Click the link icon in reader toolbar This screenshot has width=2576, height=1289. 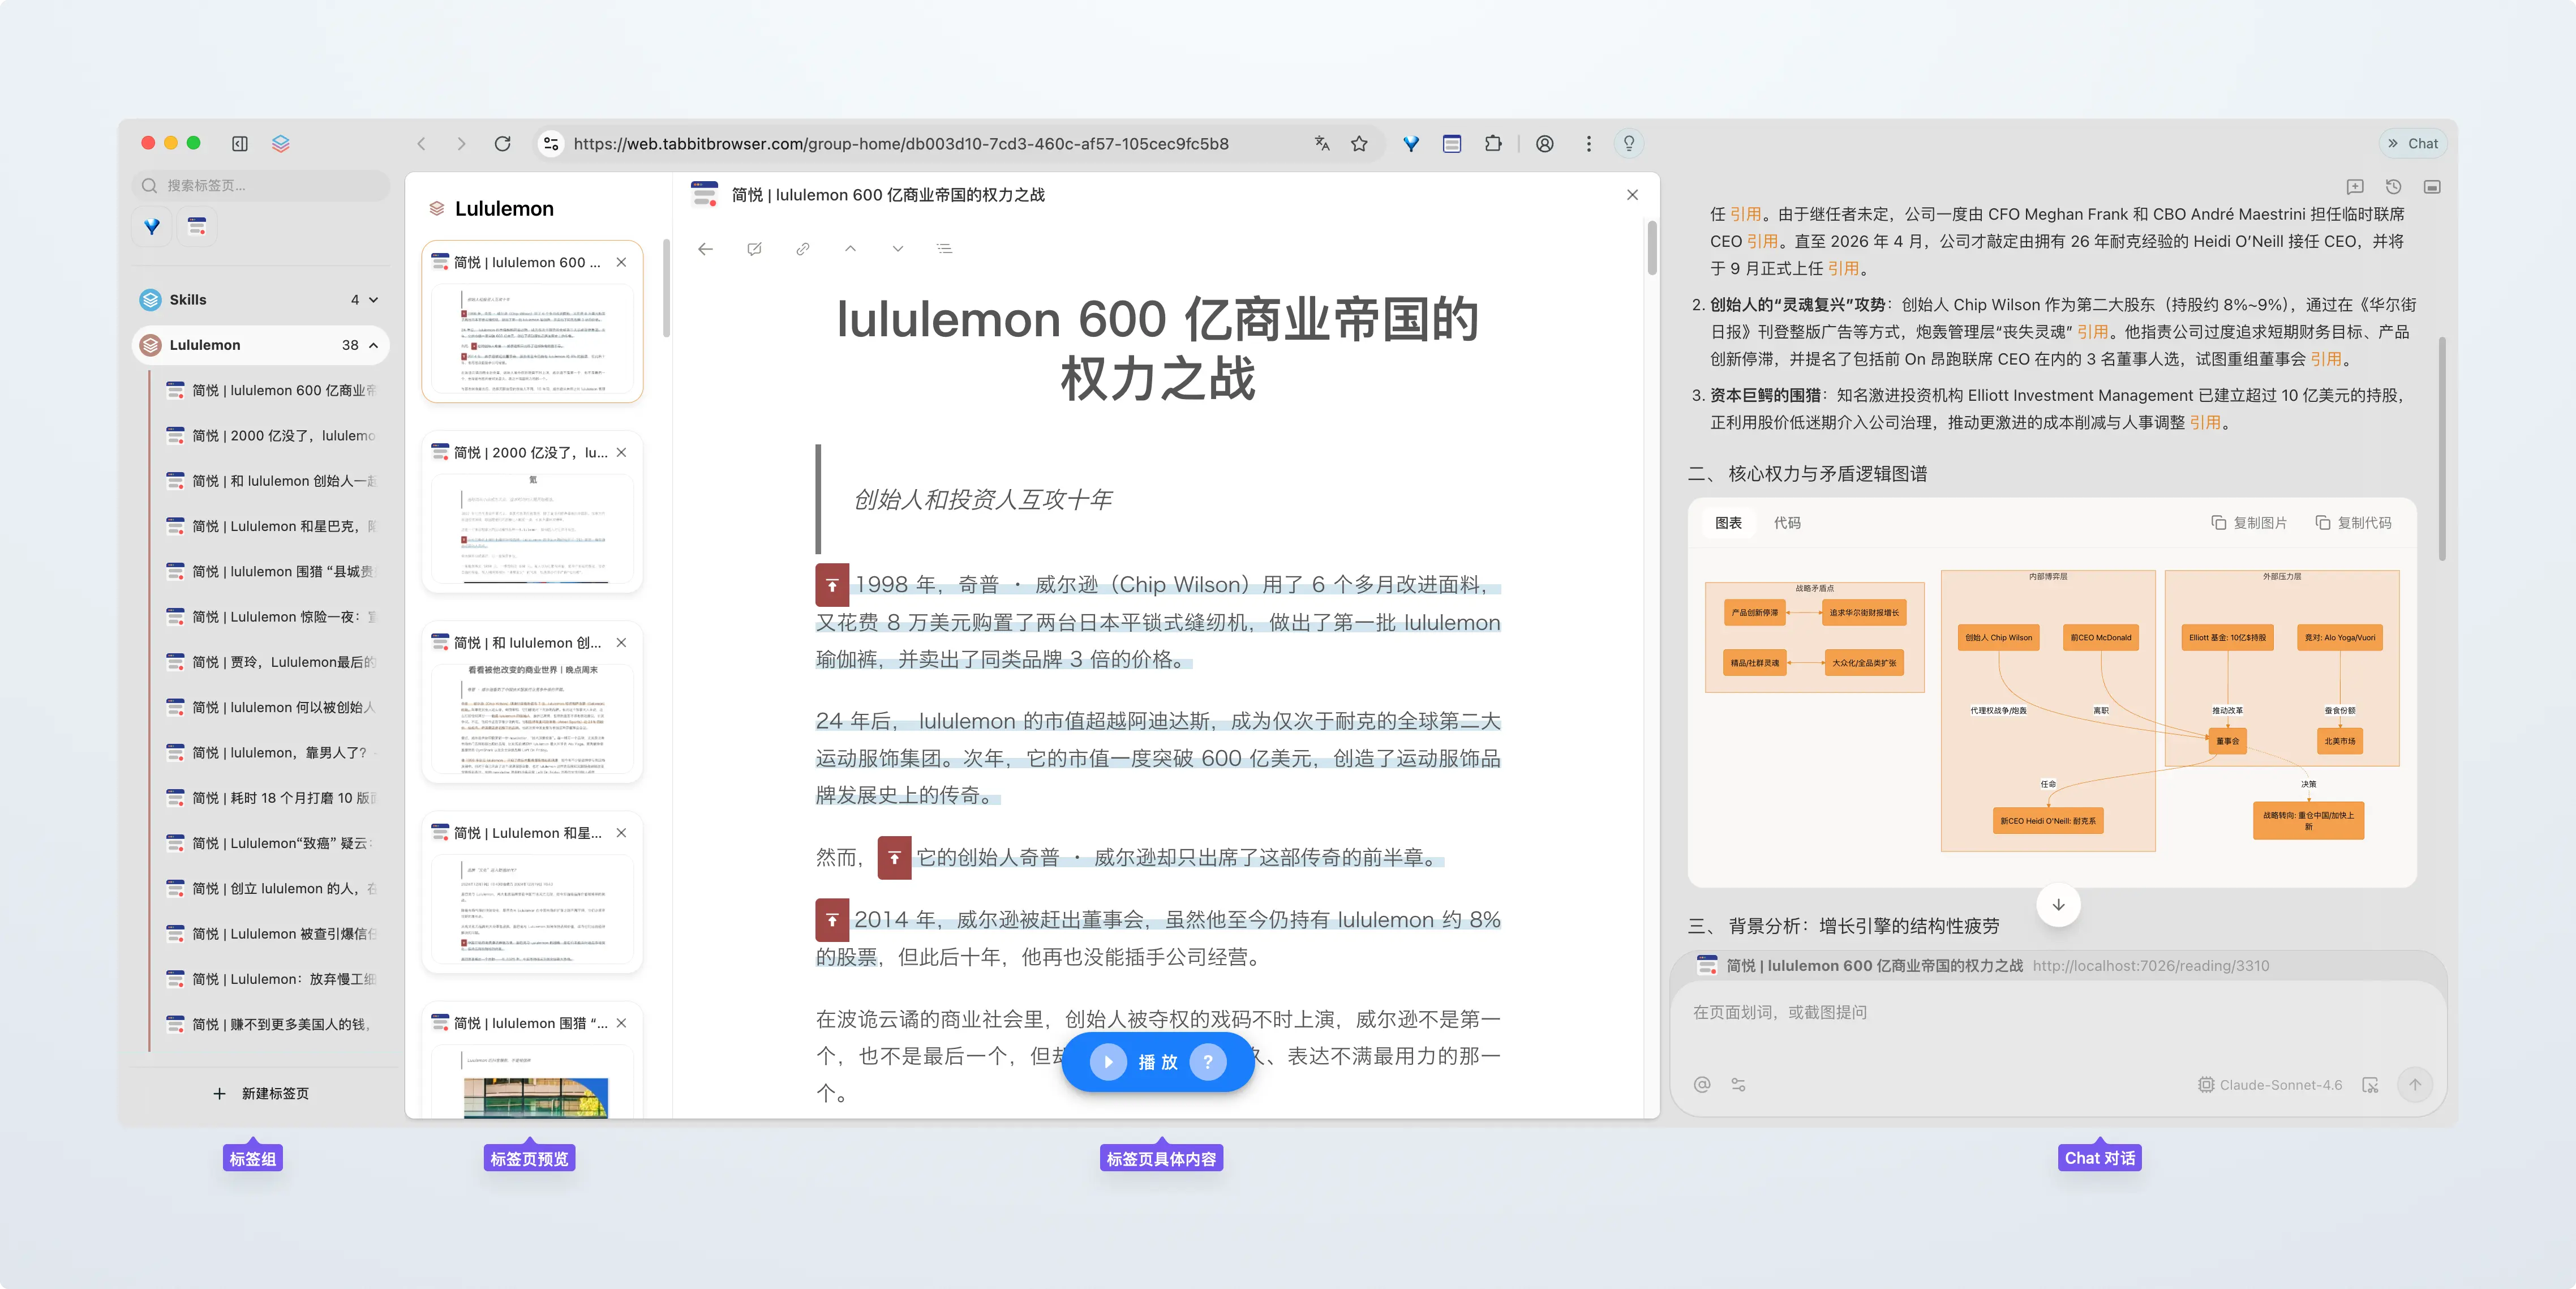802,249
